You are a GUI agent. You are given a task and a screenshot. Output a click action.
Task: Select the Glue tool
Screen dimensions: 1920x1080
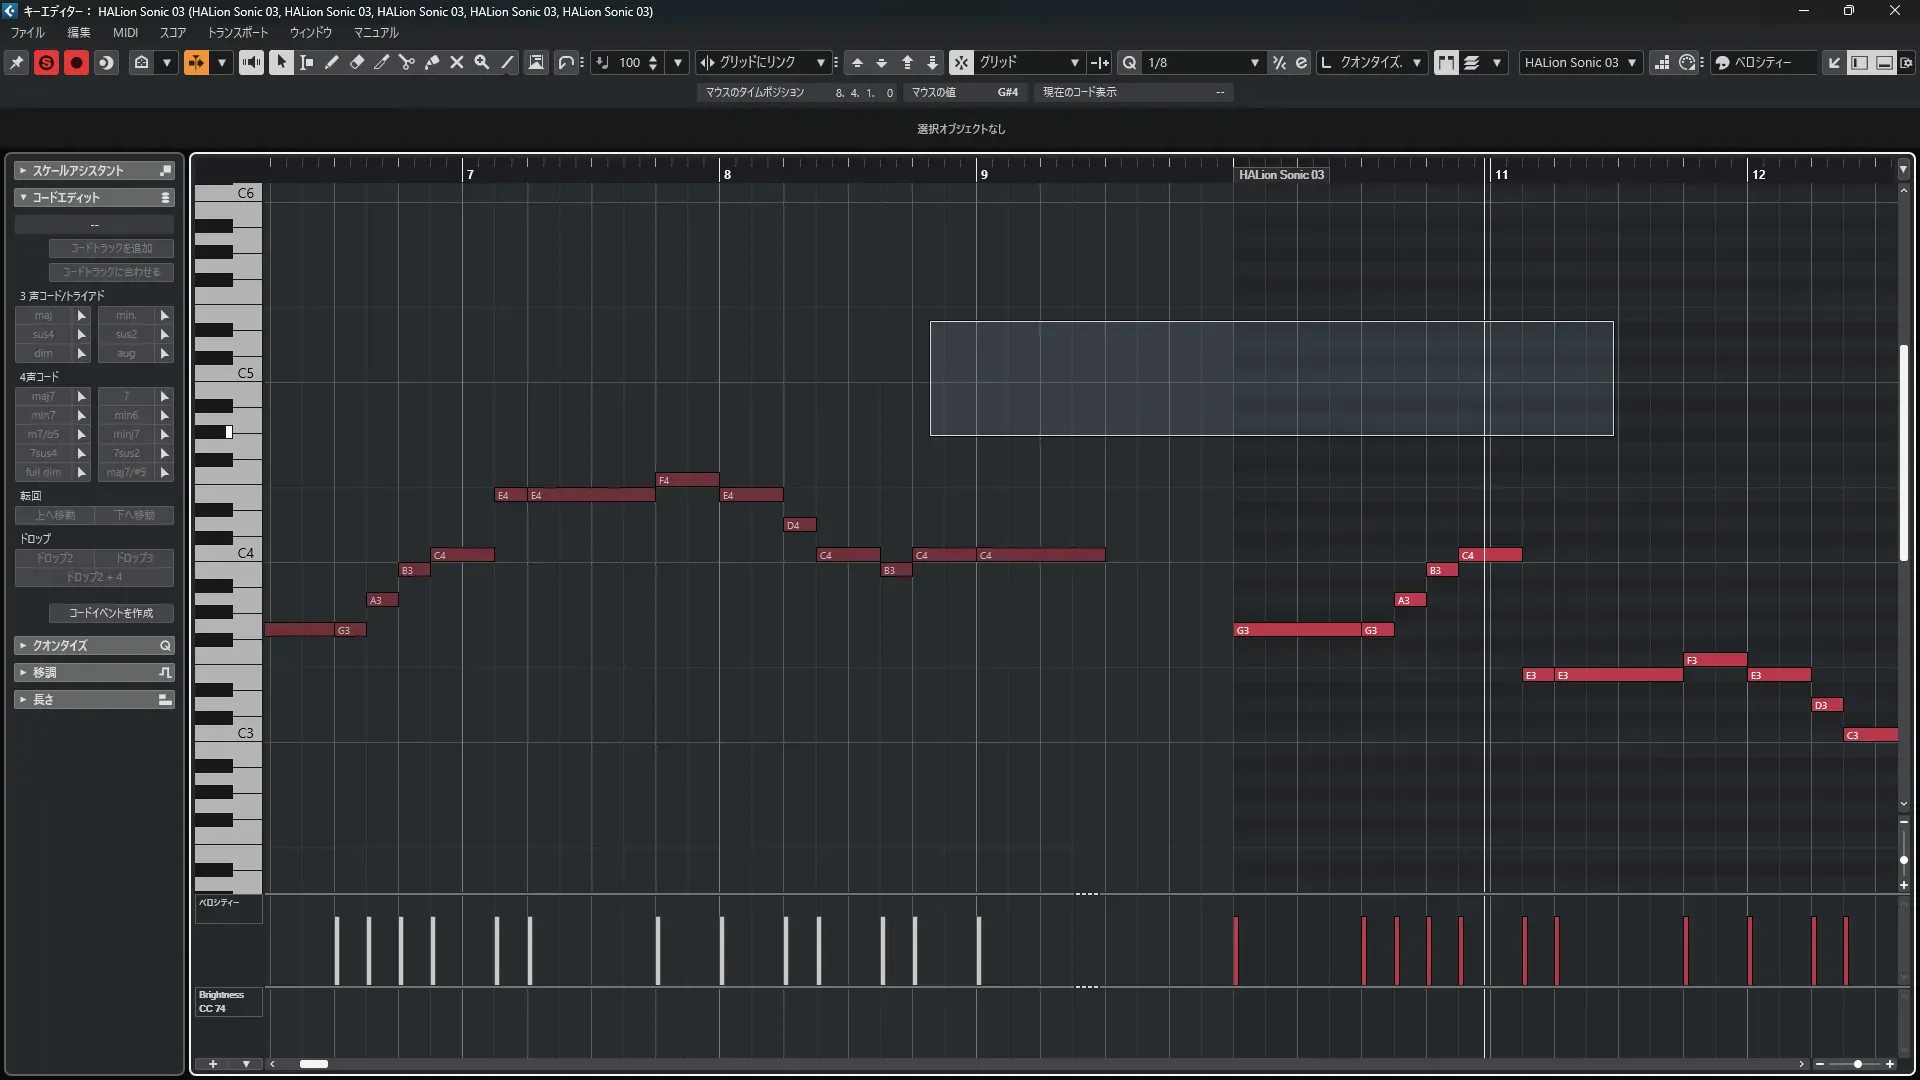[432, 62]
